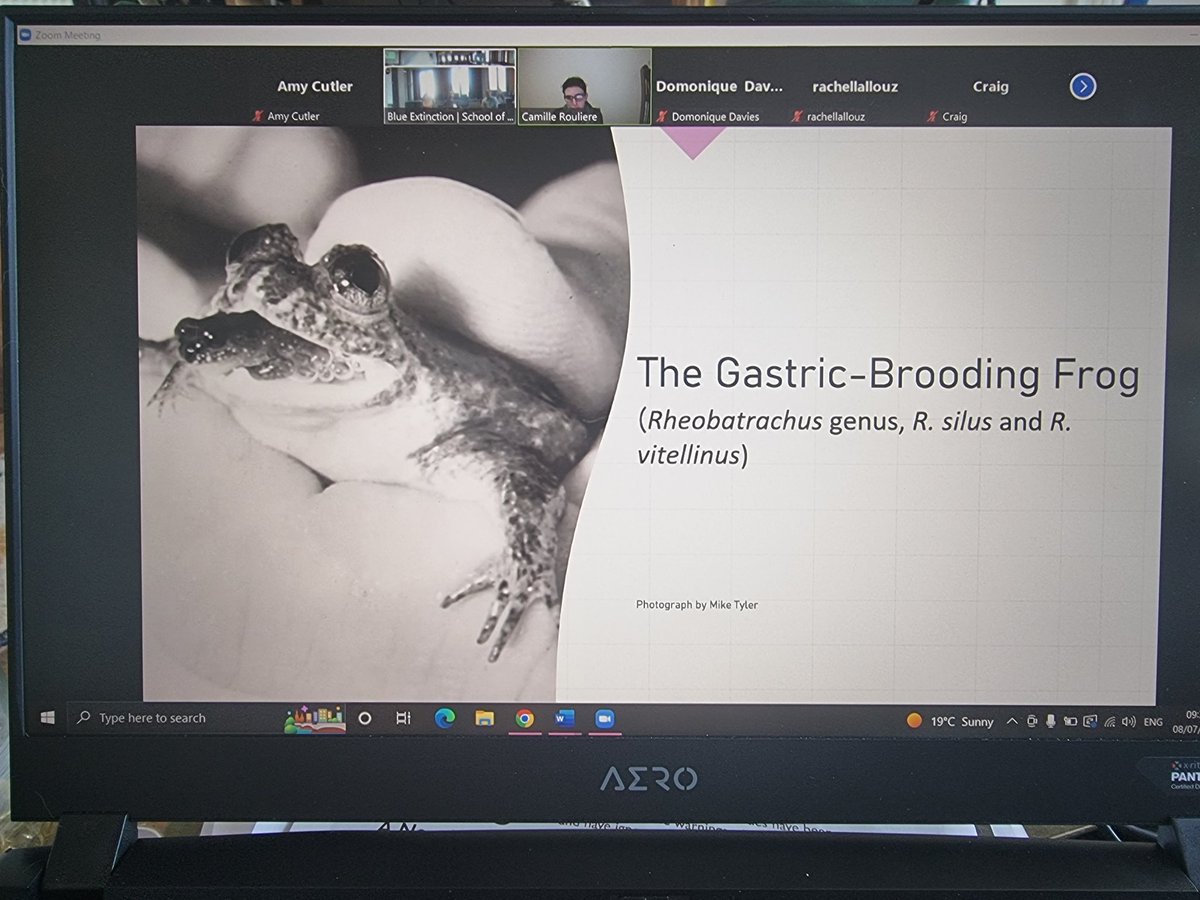Viewport: 1200px width, 900px height.
Task: Click Amy Cutler's muted microphone icon
Action: tap(258, 116)
